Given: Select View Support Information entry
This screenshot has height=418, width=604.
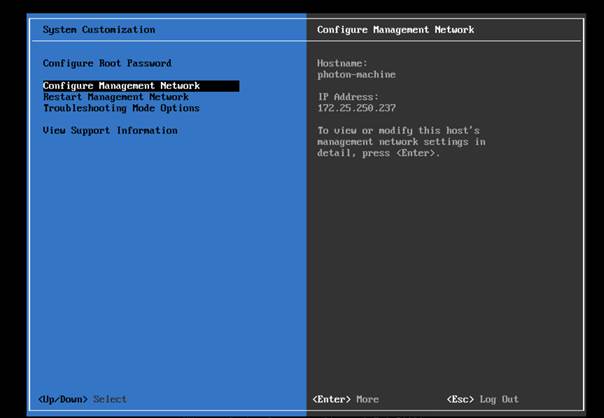Looking at the screenshot, I should tap(110, 131).
